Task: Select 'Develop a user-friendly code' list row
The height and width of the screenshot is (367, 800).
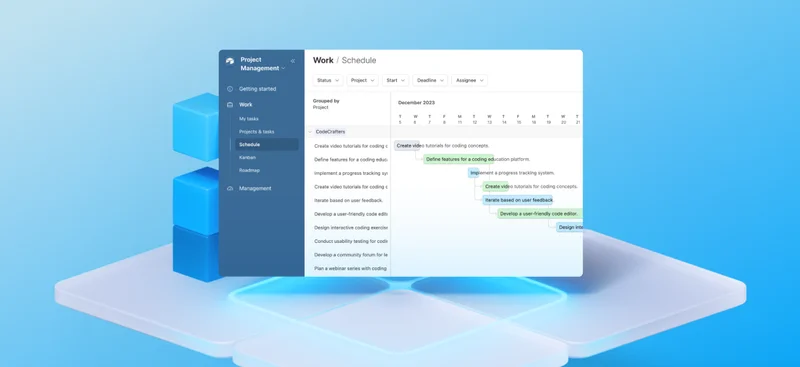Action: click(x=351, y=214)
